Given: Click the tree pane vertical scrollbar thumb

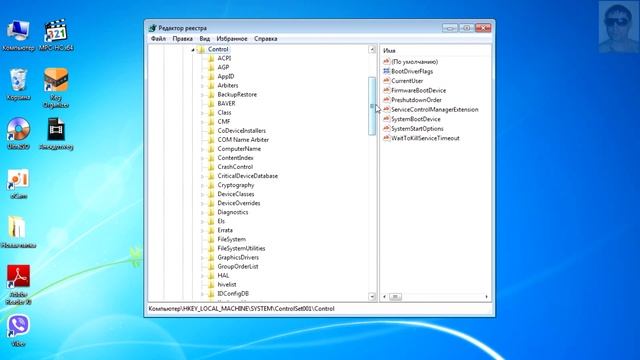Looking at the screenshot, I should [372, 106].
